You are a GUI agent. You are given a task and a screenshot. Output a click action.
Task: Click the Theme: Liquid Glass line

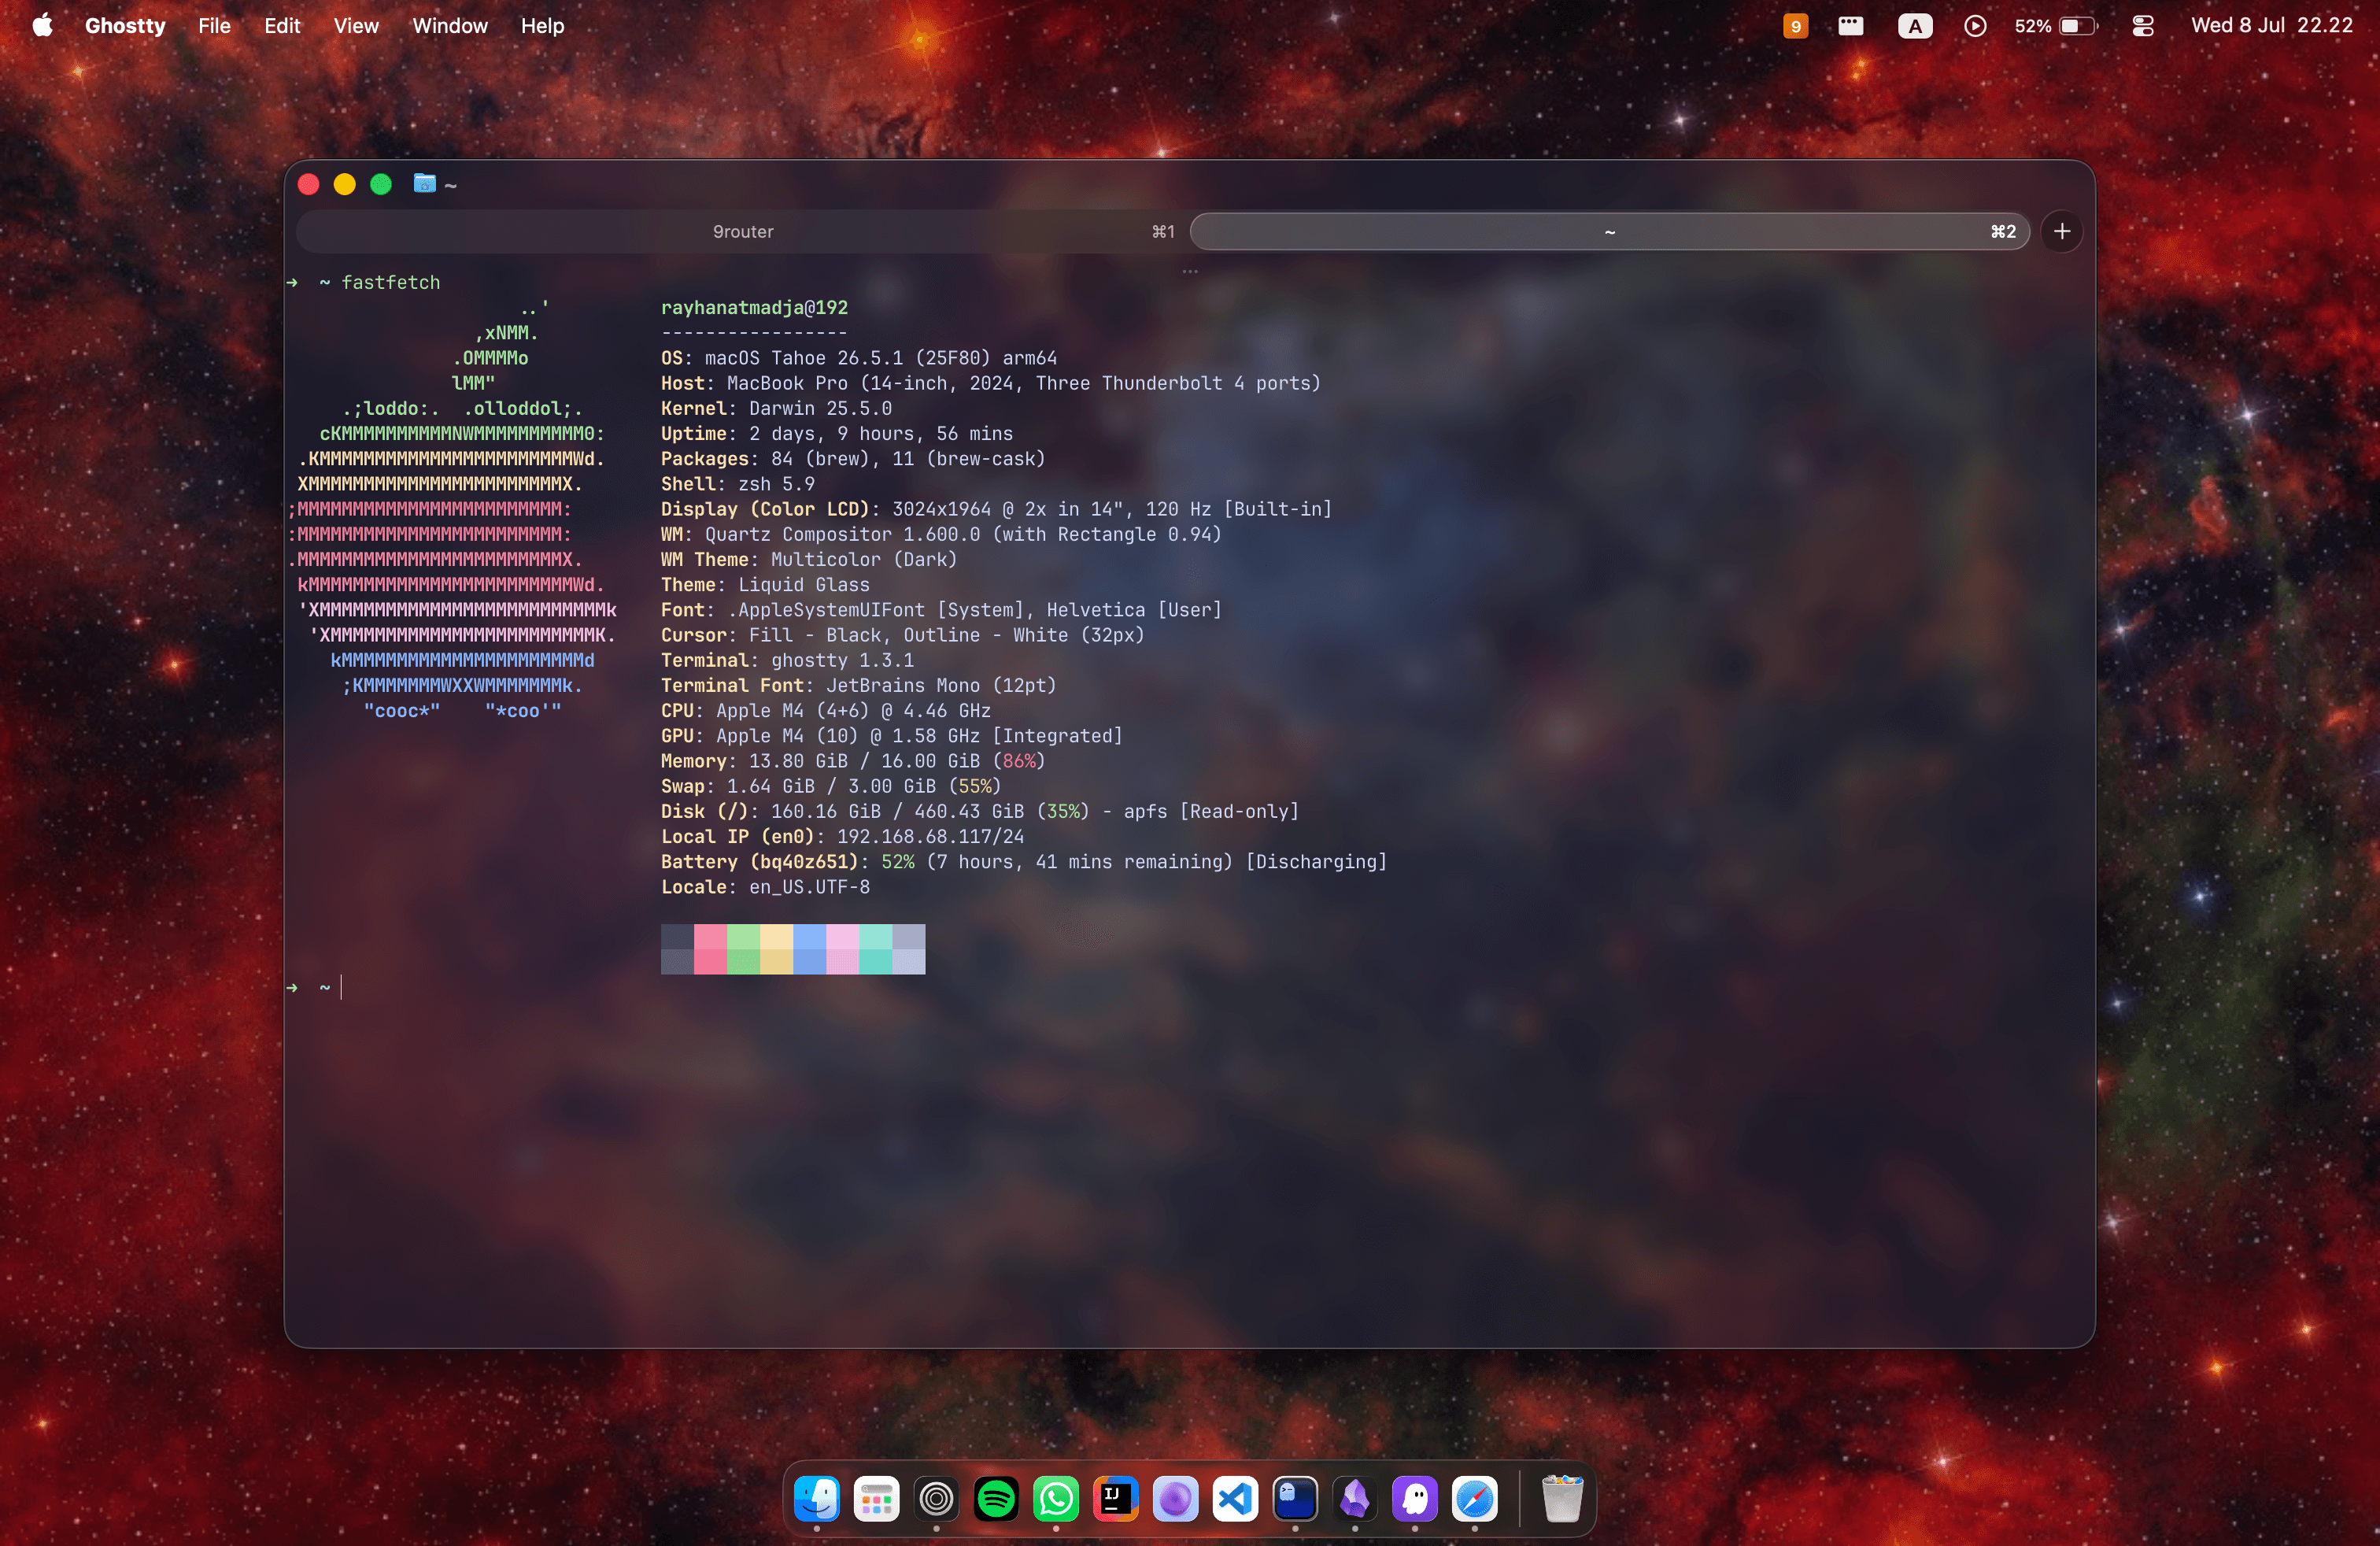(765, 585)
